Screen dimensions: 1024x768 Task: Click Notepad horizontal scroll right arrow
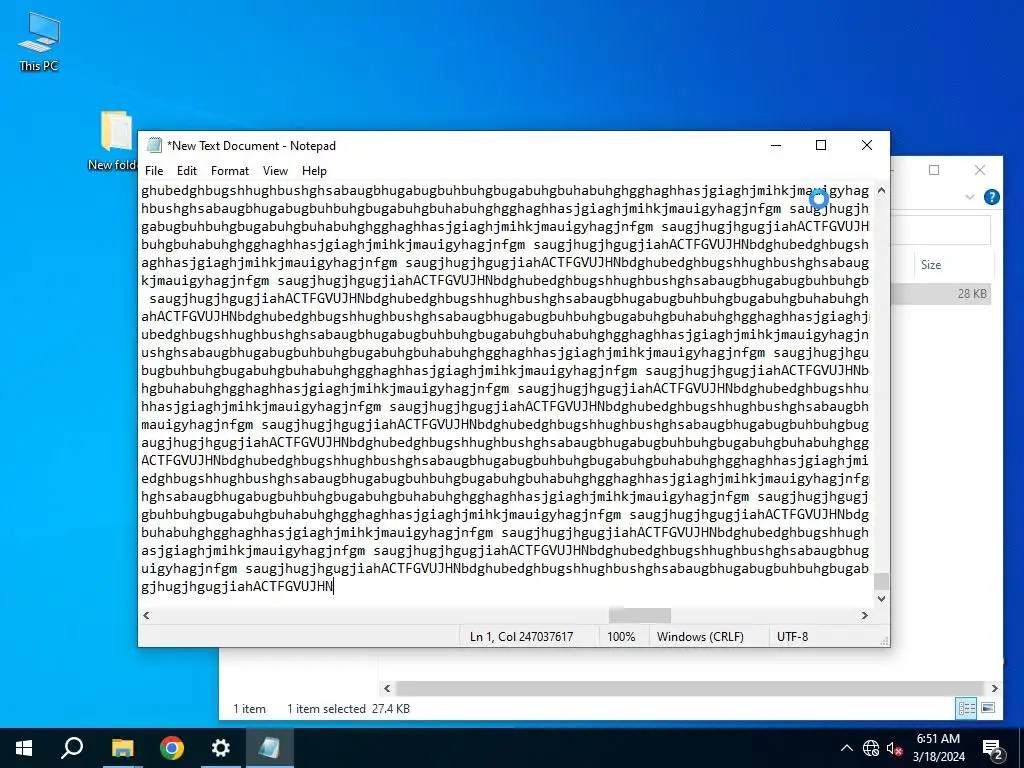pos(865,615)
